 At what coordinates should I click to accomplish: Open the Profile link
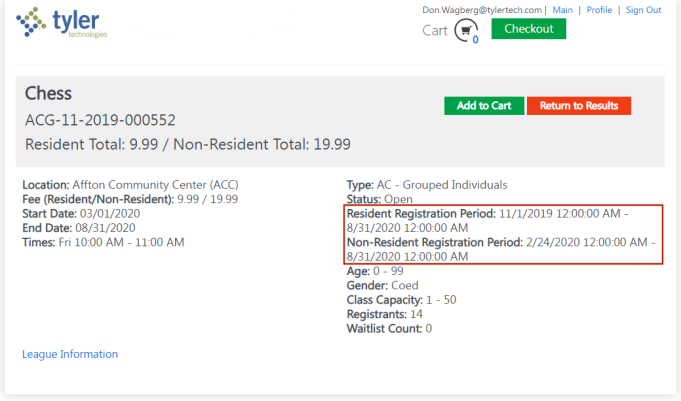(599, 10)
